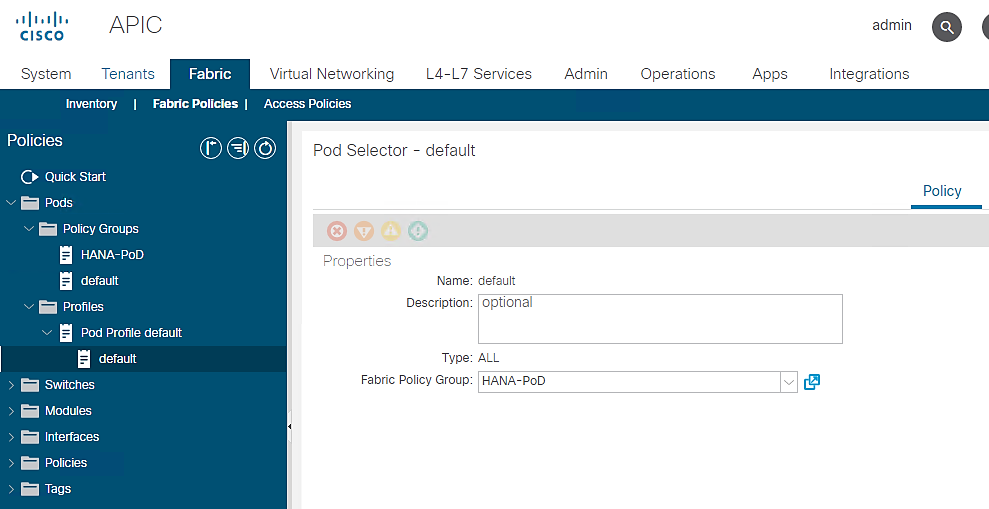Open the Tenants menu tab
Screen dimensions: 989x509
click(x=128, y=74)
